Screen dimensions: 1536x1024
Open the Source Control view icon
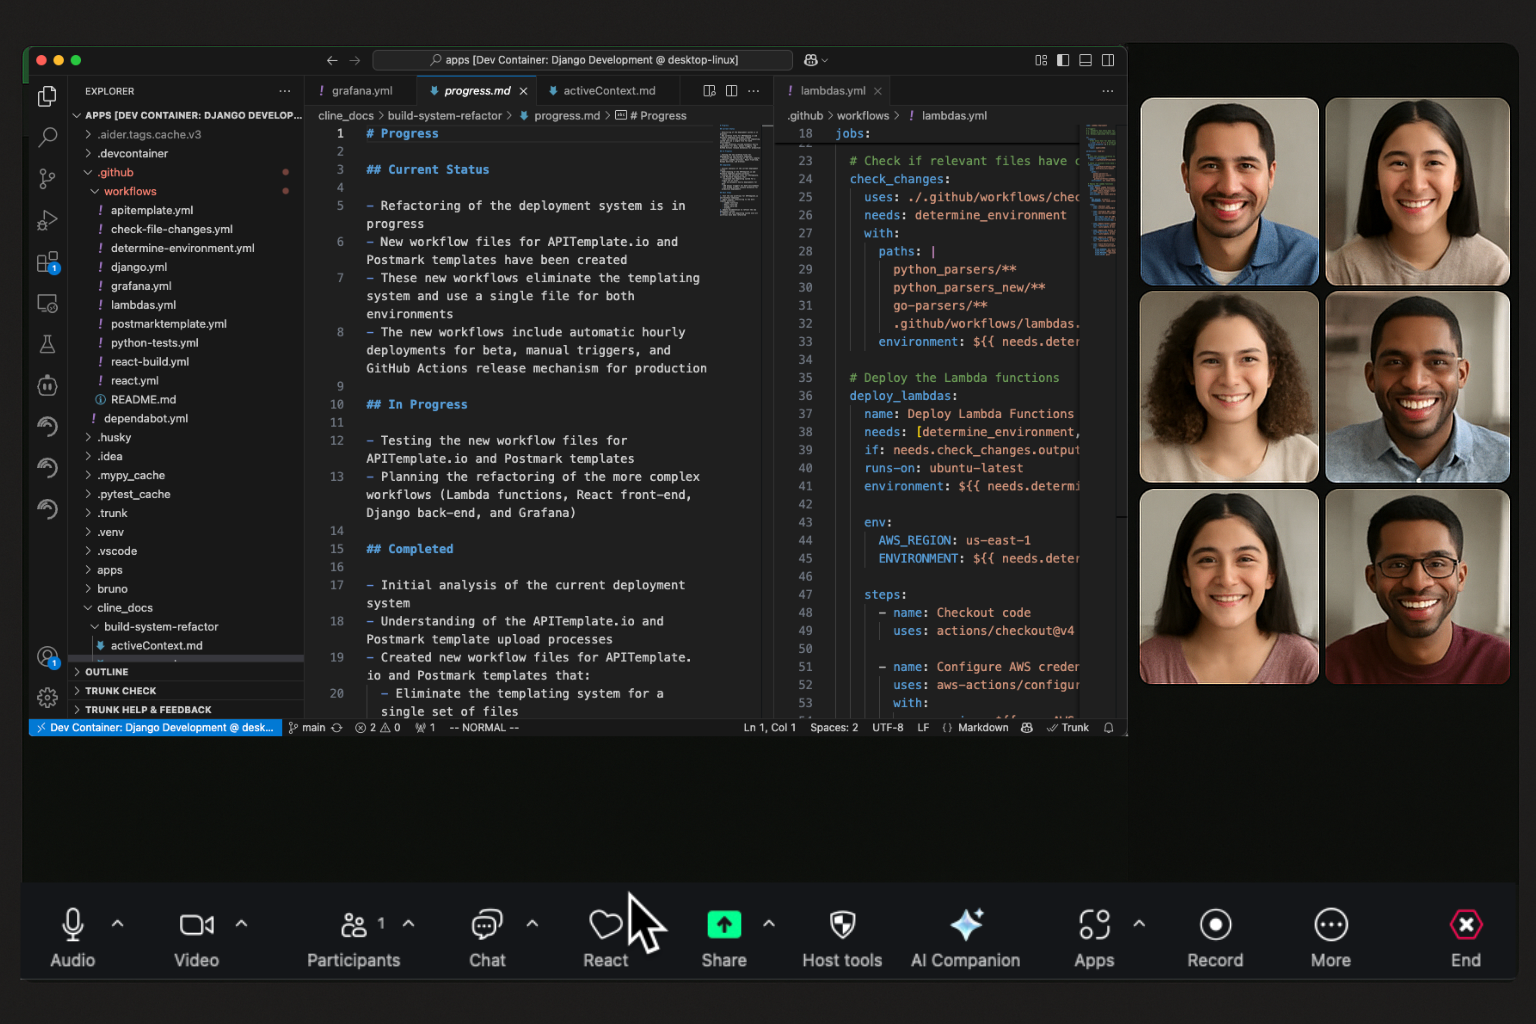[x=47, y=179]
